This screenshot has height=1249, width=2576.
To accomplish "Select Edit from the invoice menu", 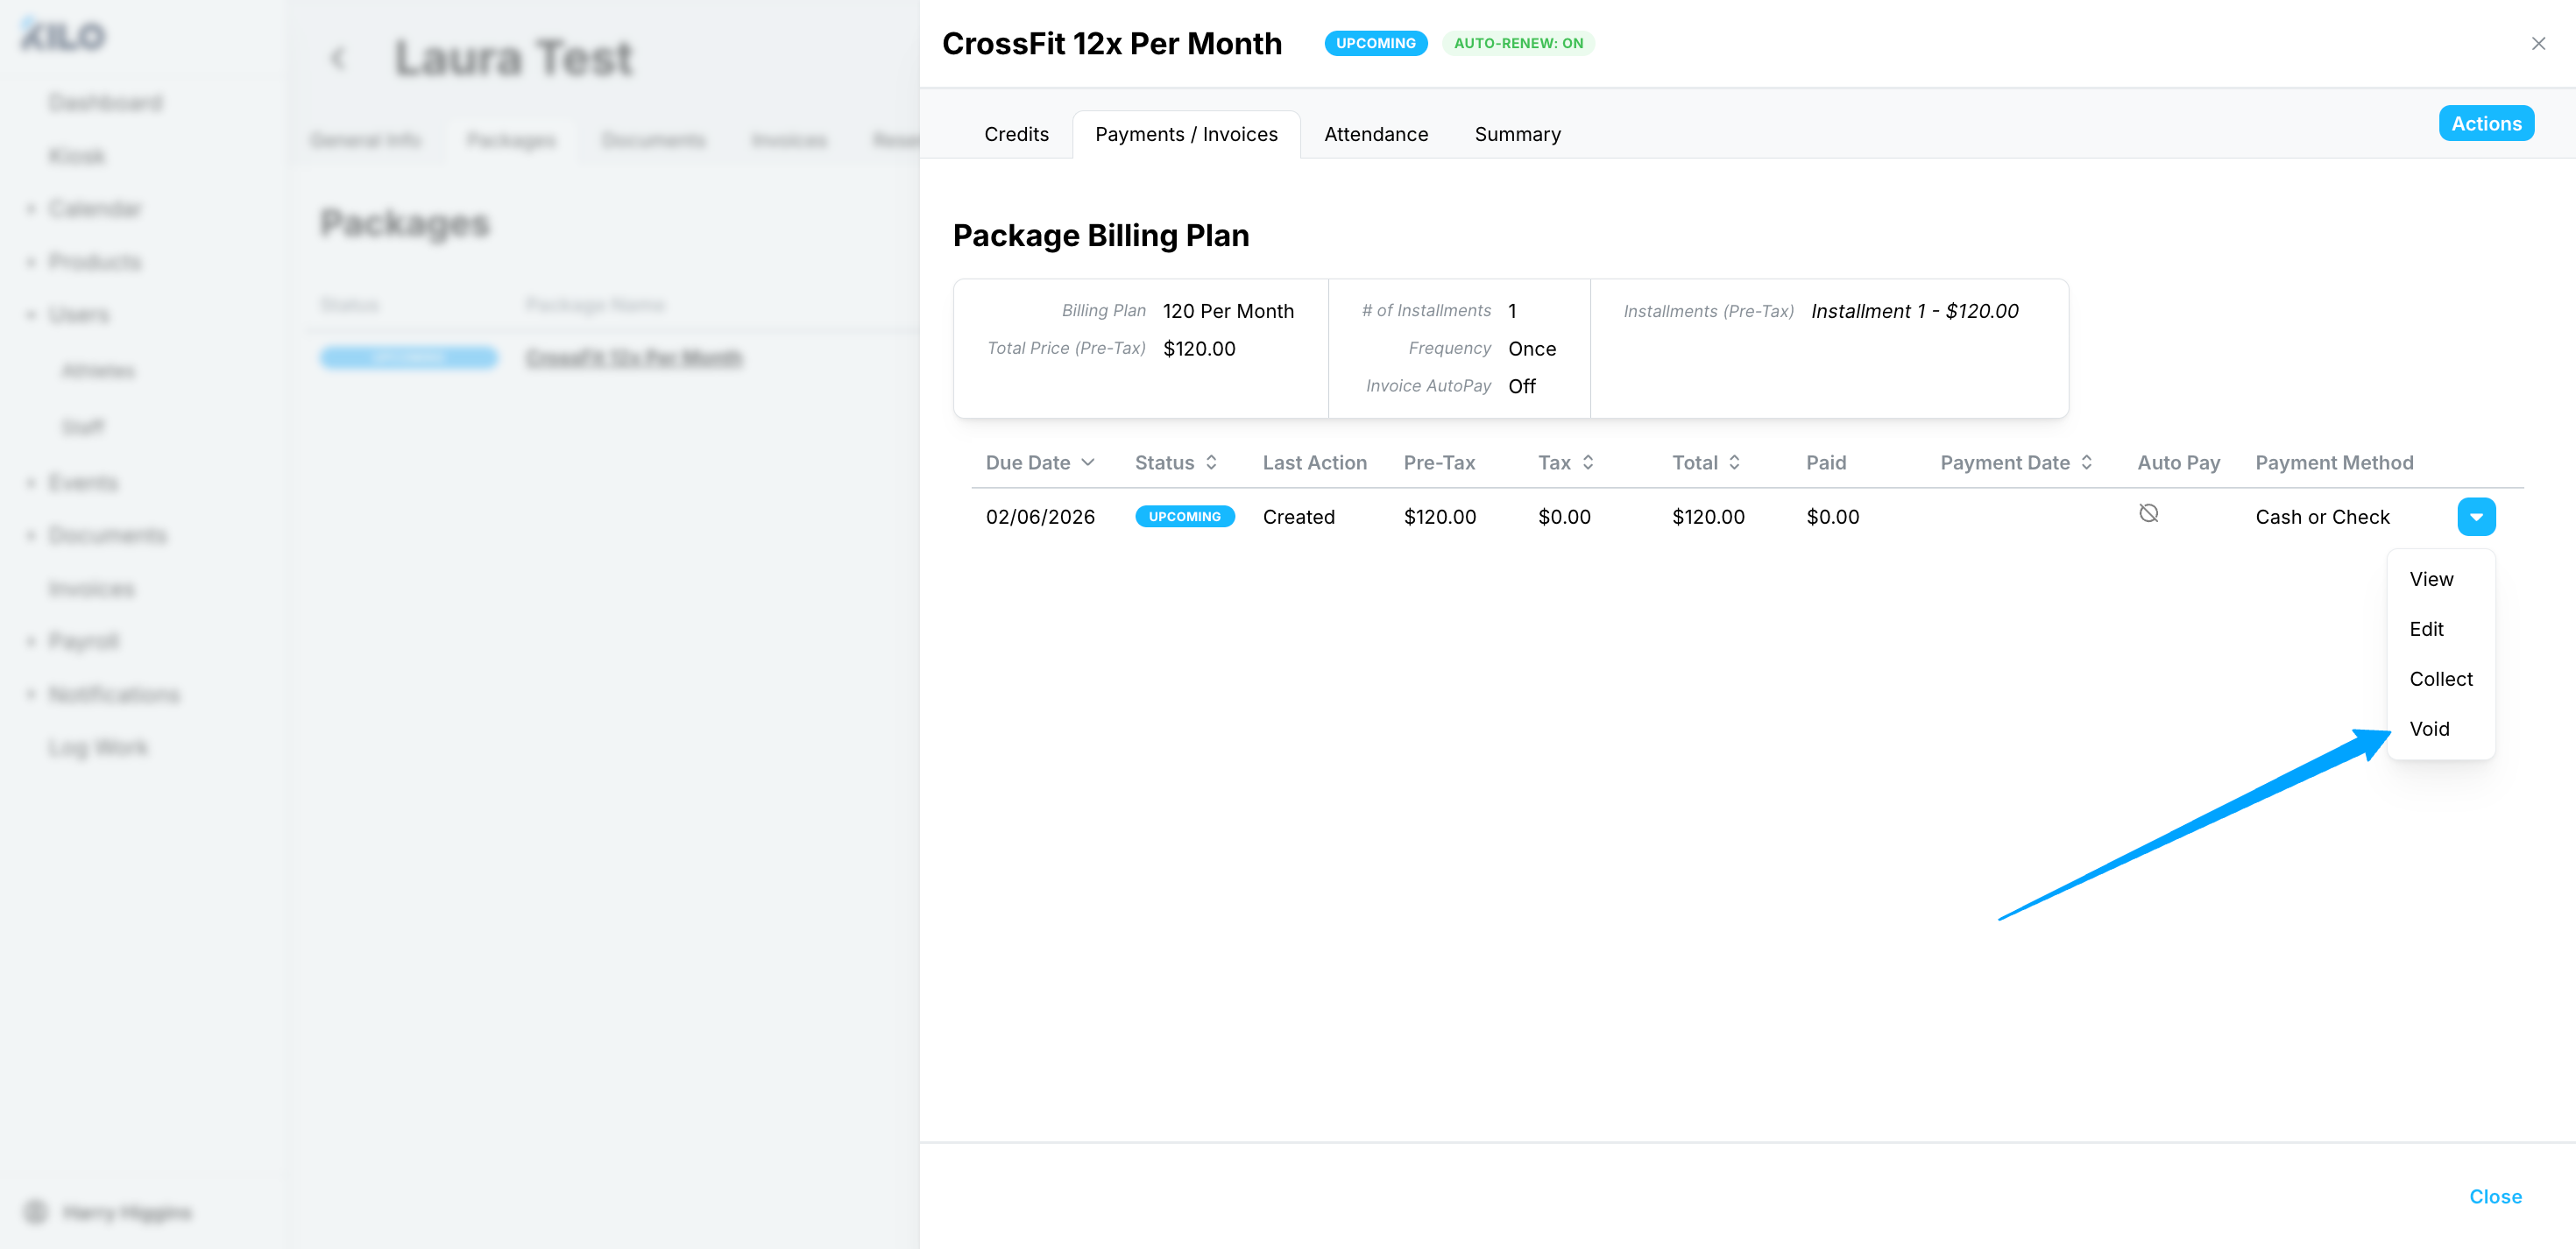I will (2426, 629).
